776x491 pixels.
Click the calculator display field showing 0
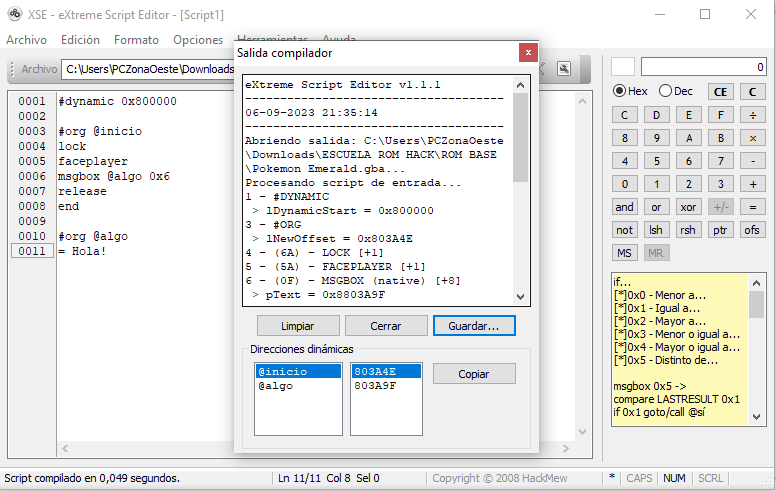coord(703,67)
